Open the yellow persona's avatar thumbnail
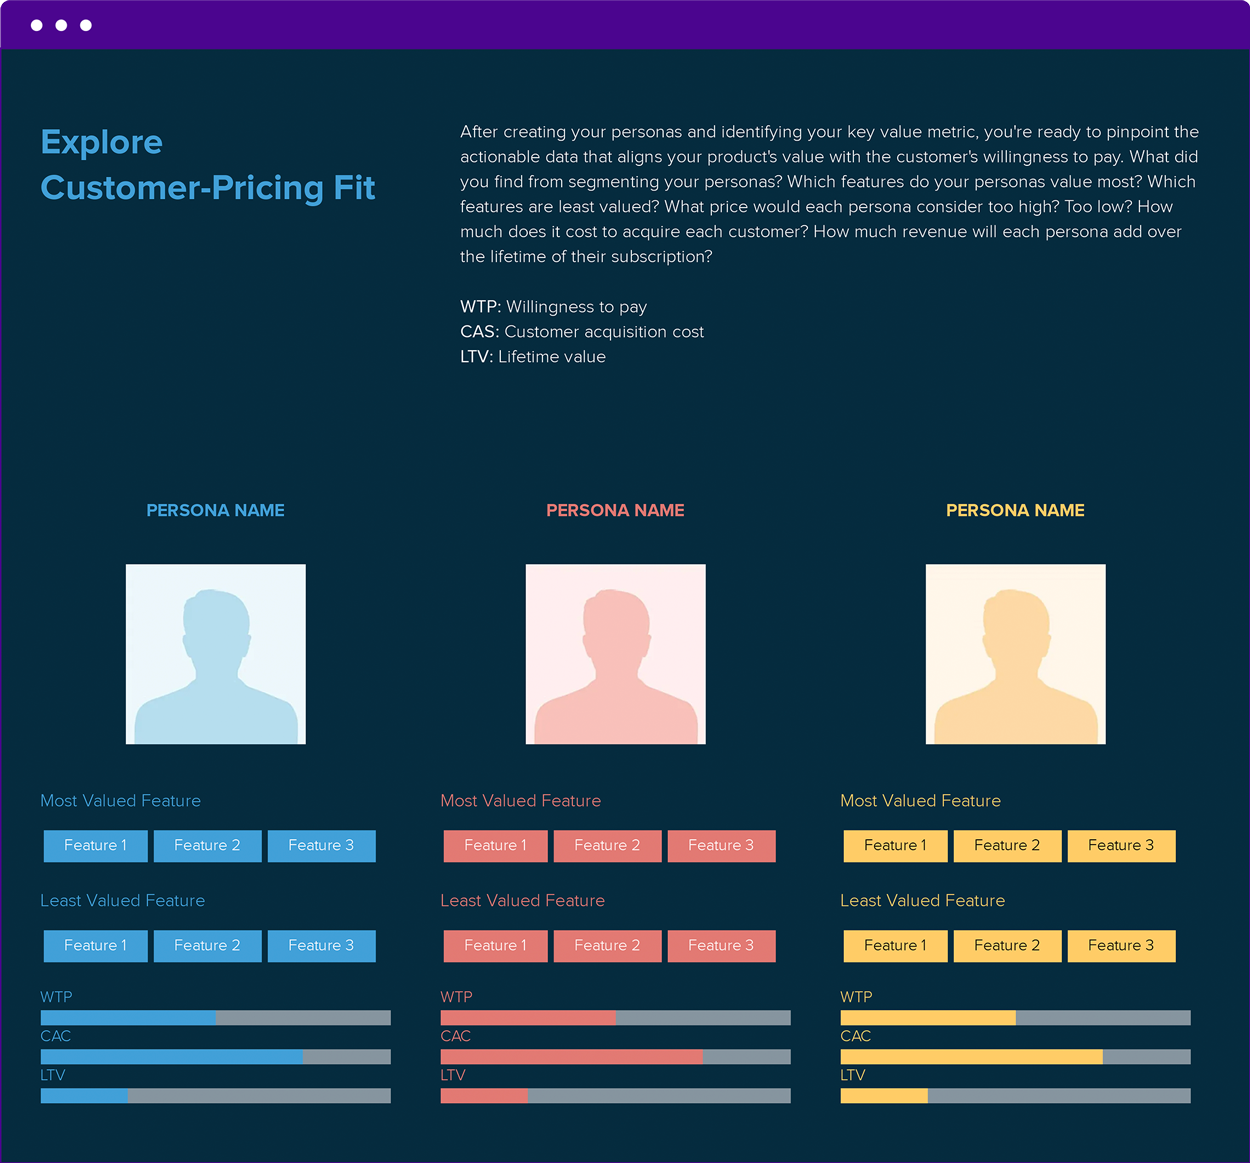This screenshot has width=1250, height=1163. [x=1015, y=654]
